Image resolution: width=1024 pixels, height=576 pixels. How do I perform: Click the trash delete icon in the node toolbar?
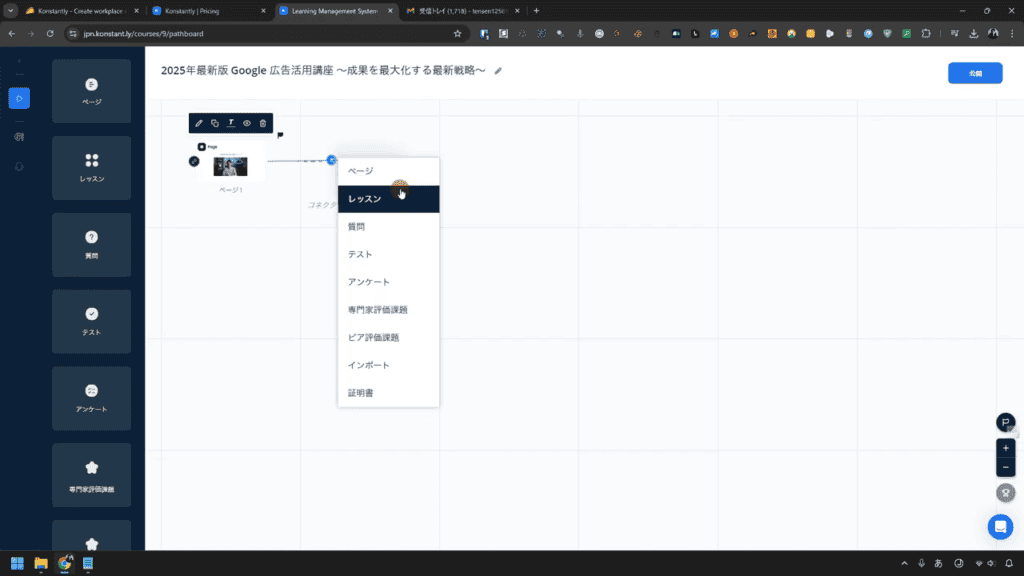(x=263, y=123)
